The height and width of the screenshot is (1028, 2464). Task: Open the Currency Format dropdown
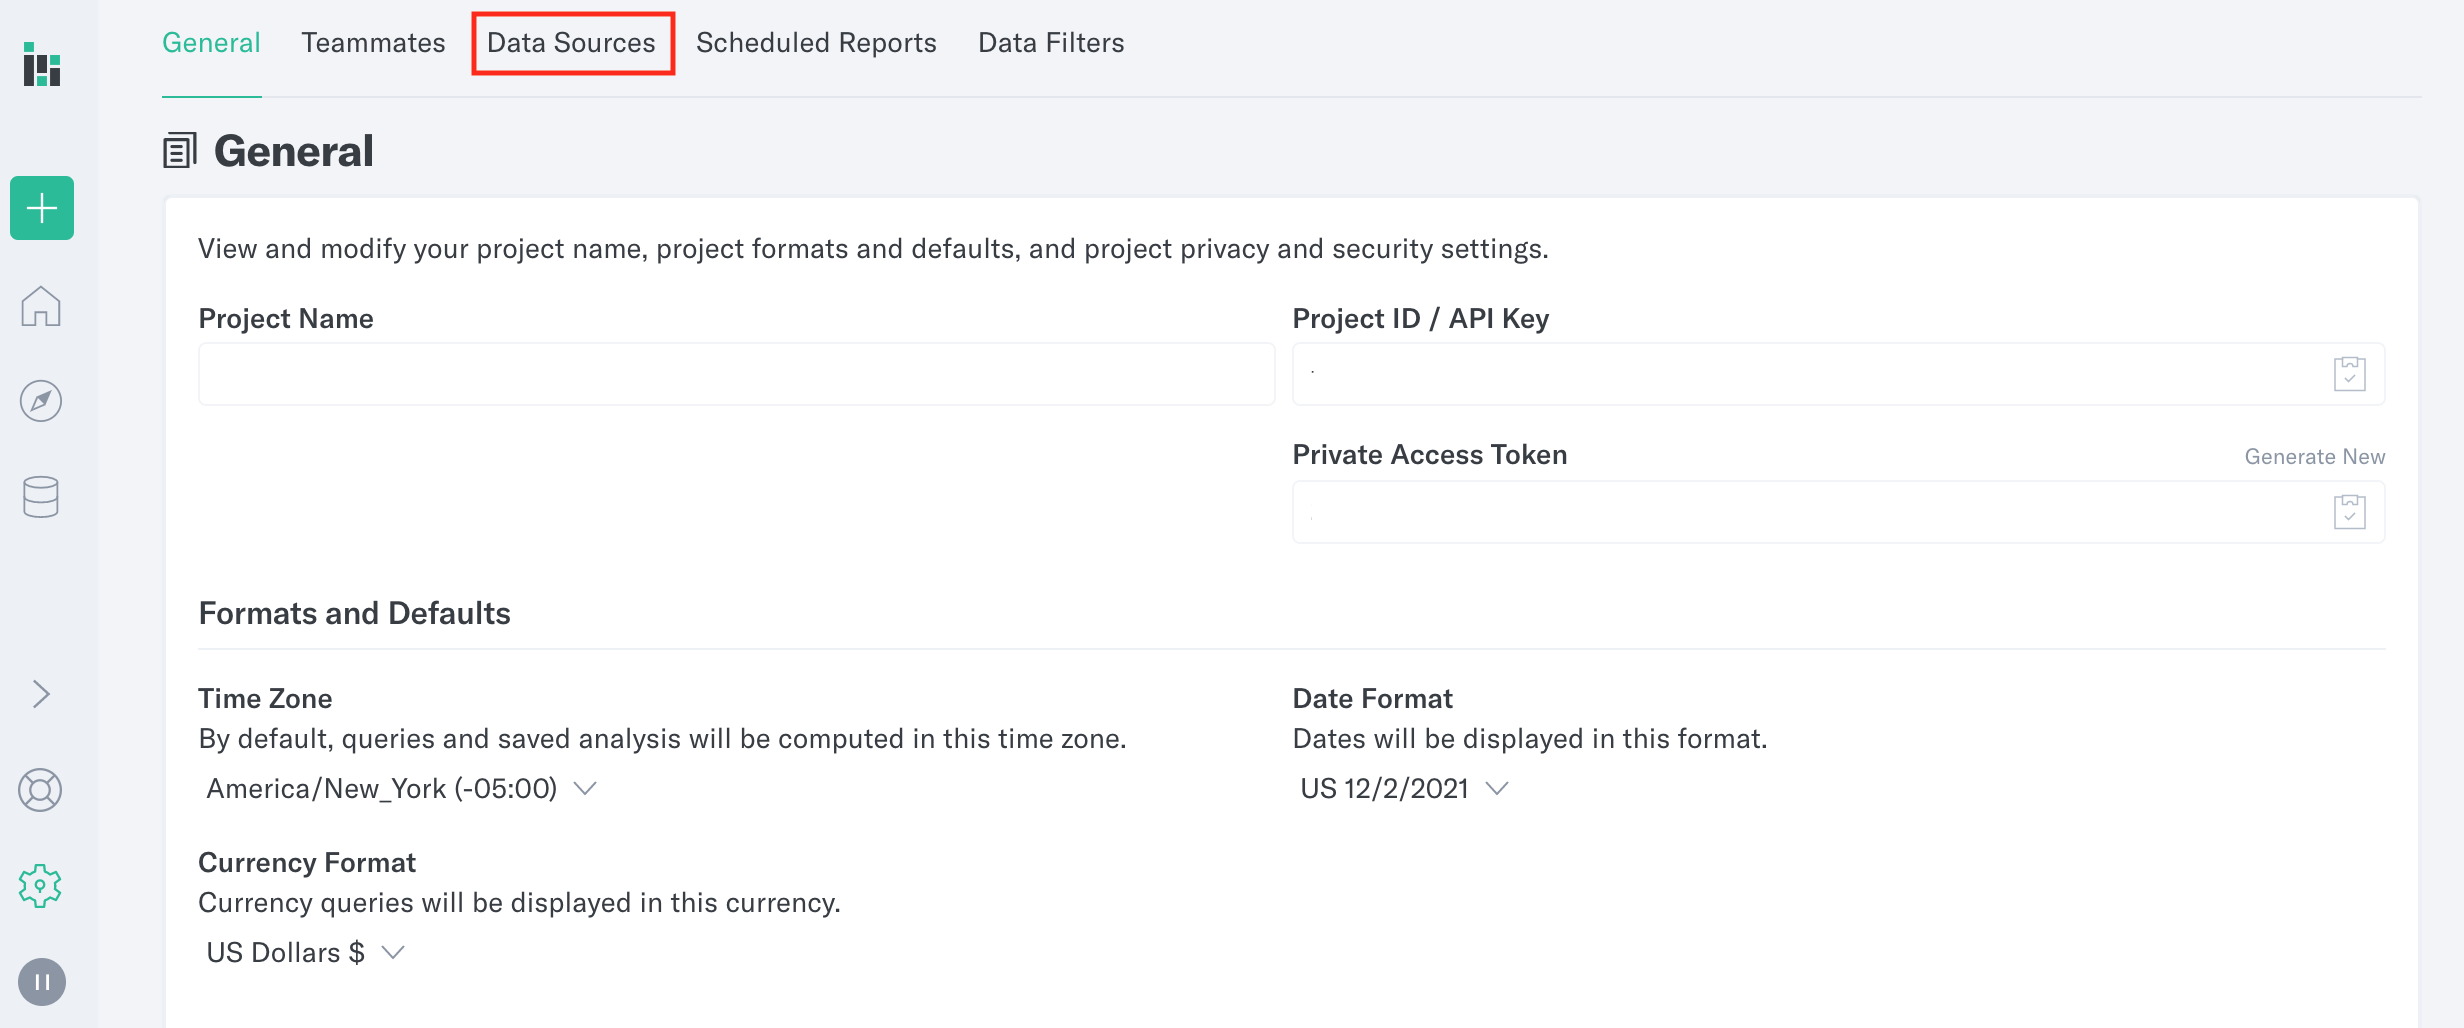point(304,953)
